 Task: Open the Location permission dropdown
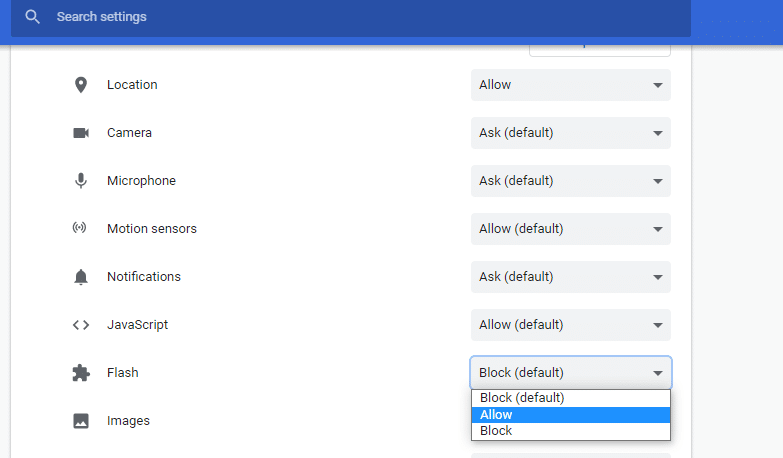tap(570, 85)
